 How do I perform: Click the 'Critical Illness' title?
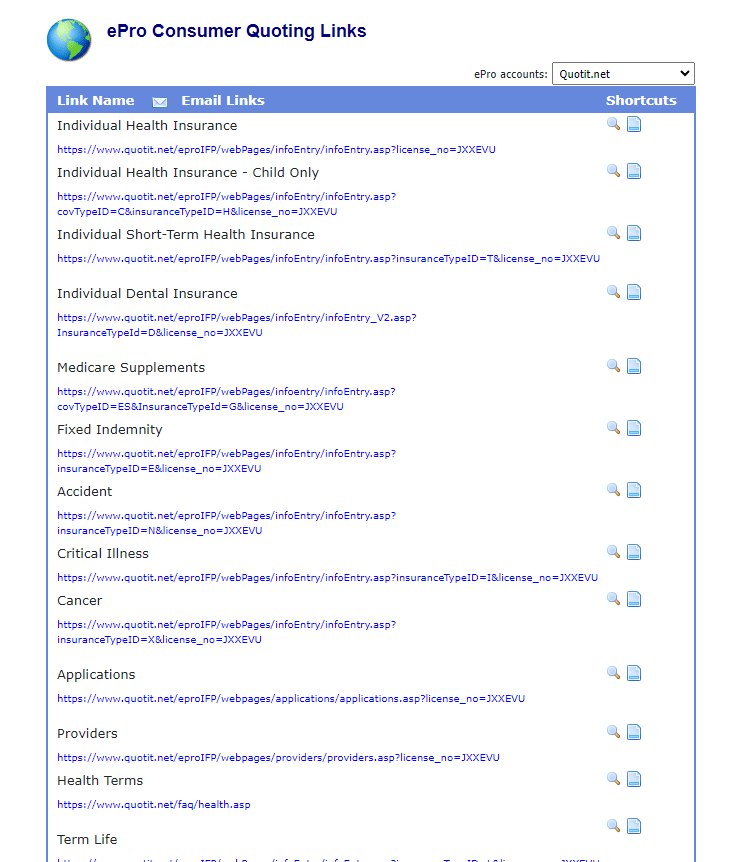click(103, 554)
